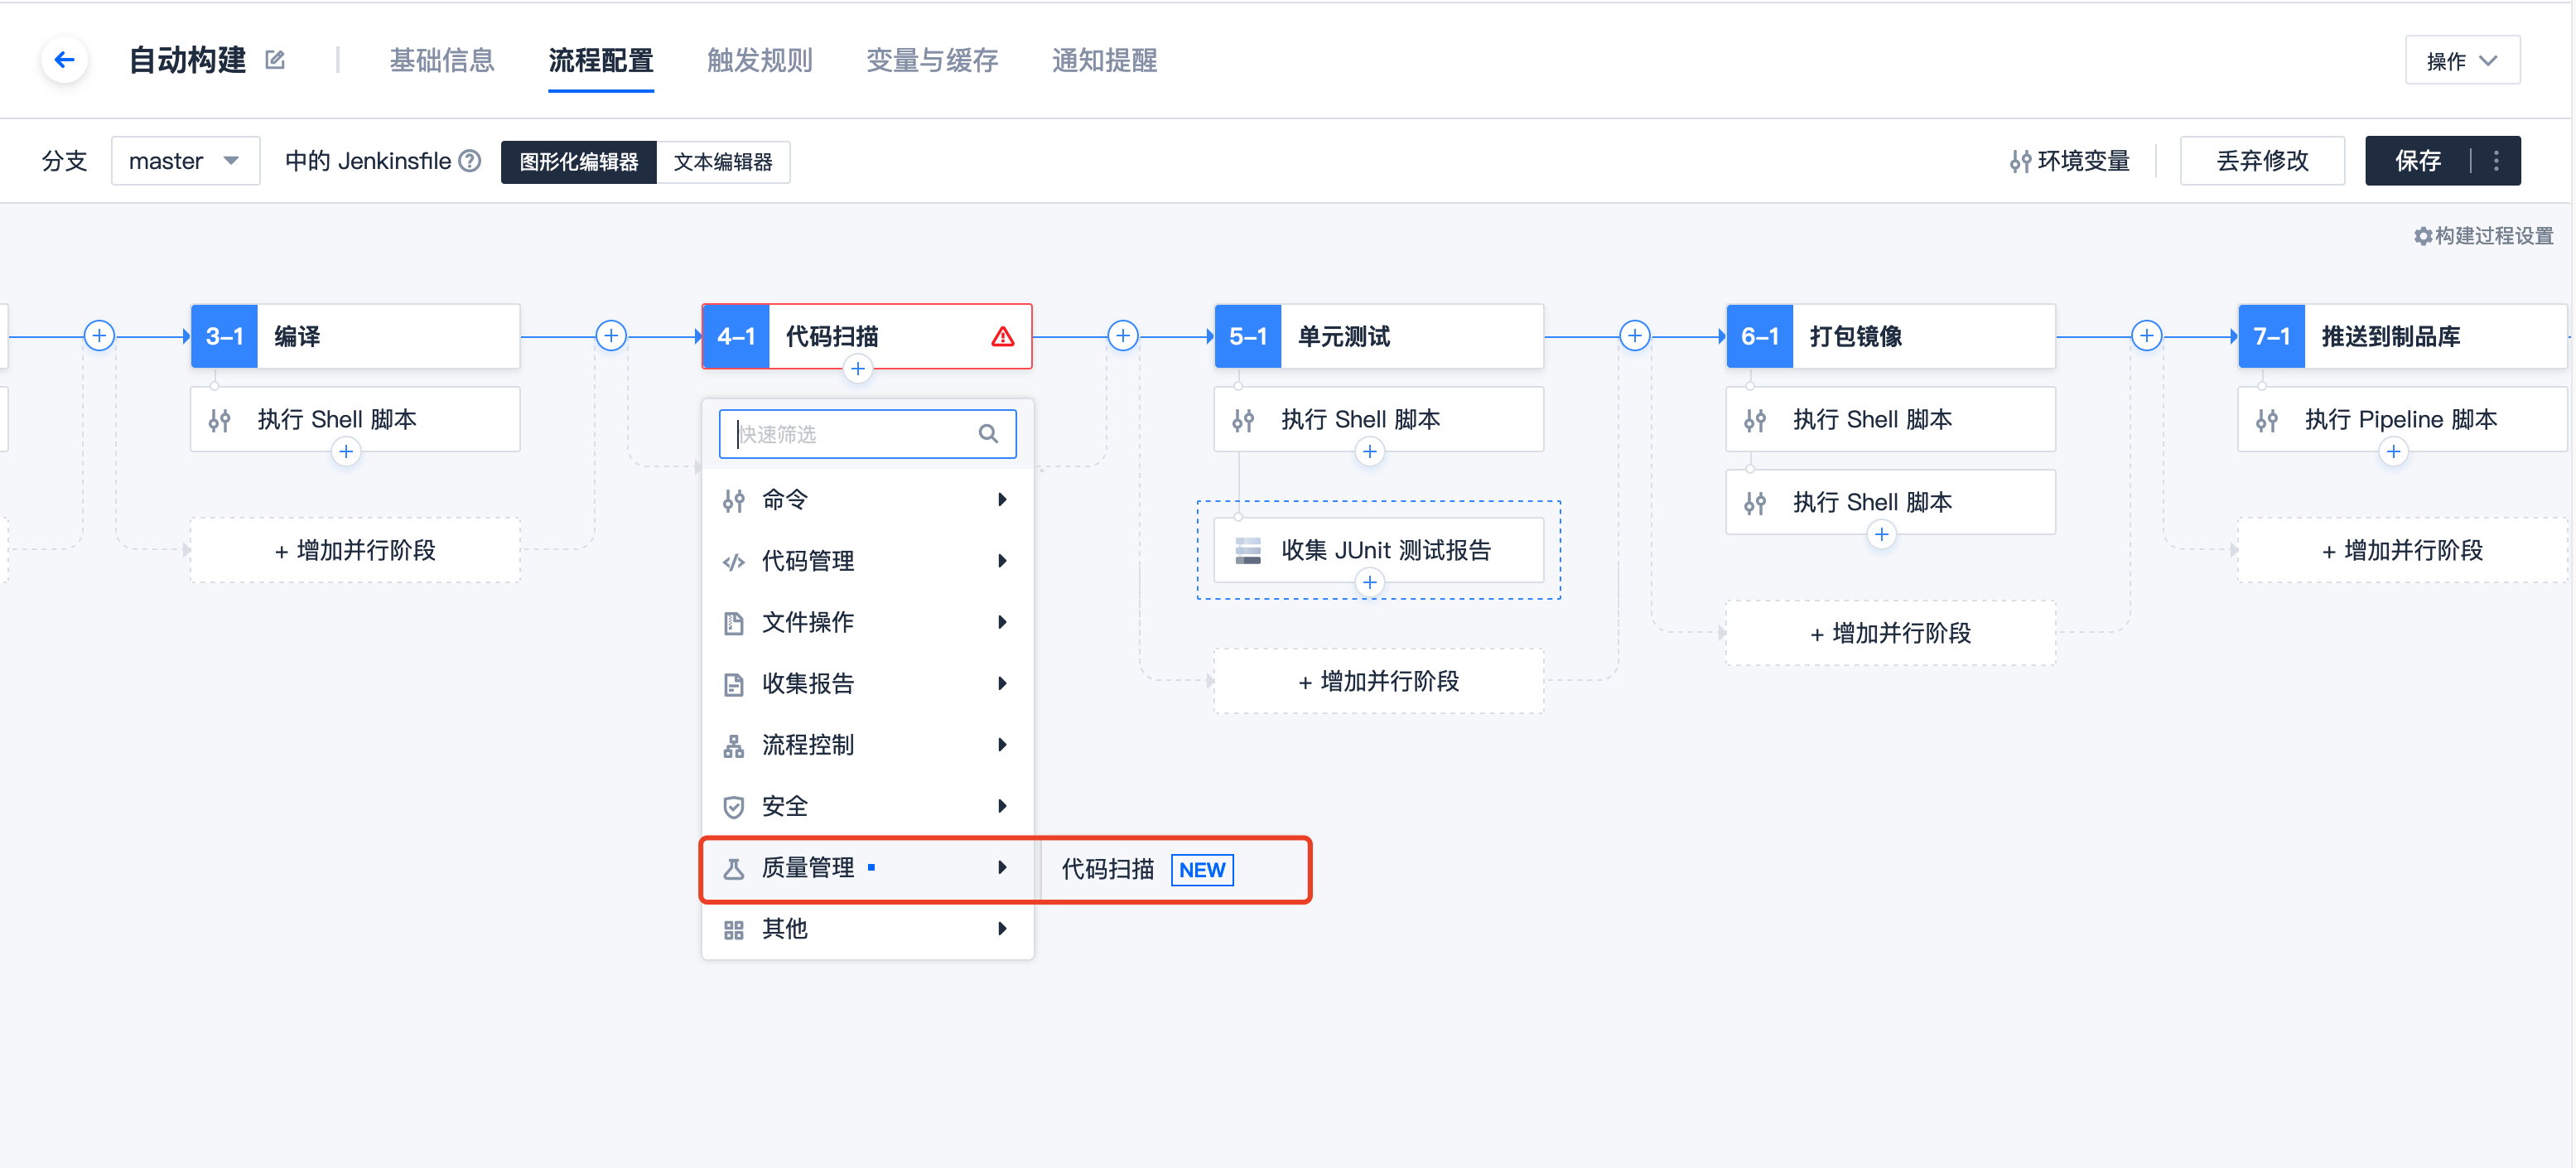Select the 3-1 编译 stage header
The width and height of the screenshot is (2576, 1168).
pos(355,337)
